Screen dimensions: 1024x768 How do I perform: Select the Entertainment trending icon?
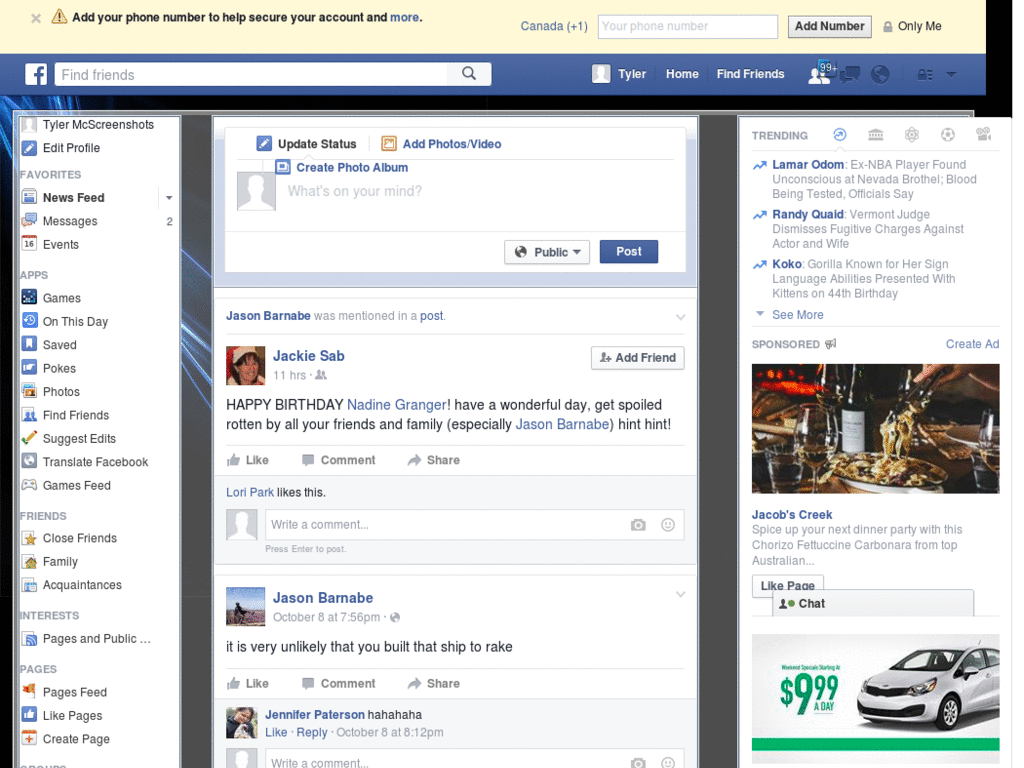click(x=984, y=135)
